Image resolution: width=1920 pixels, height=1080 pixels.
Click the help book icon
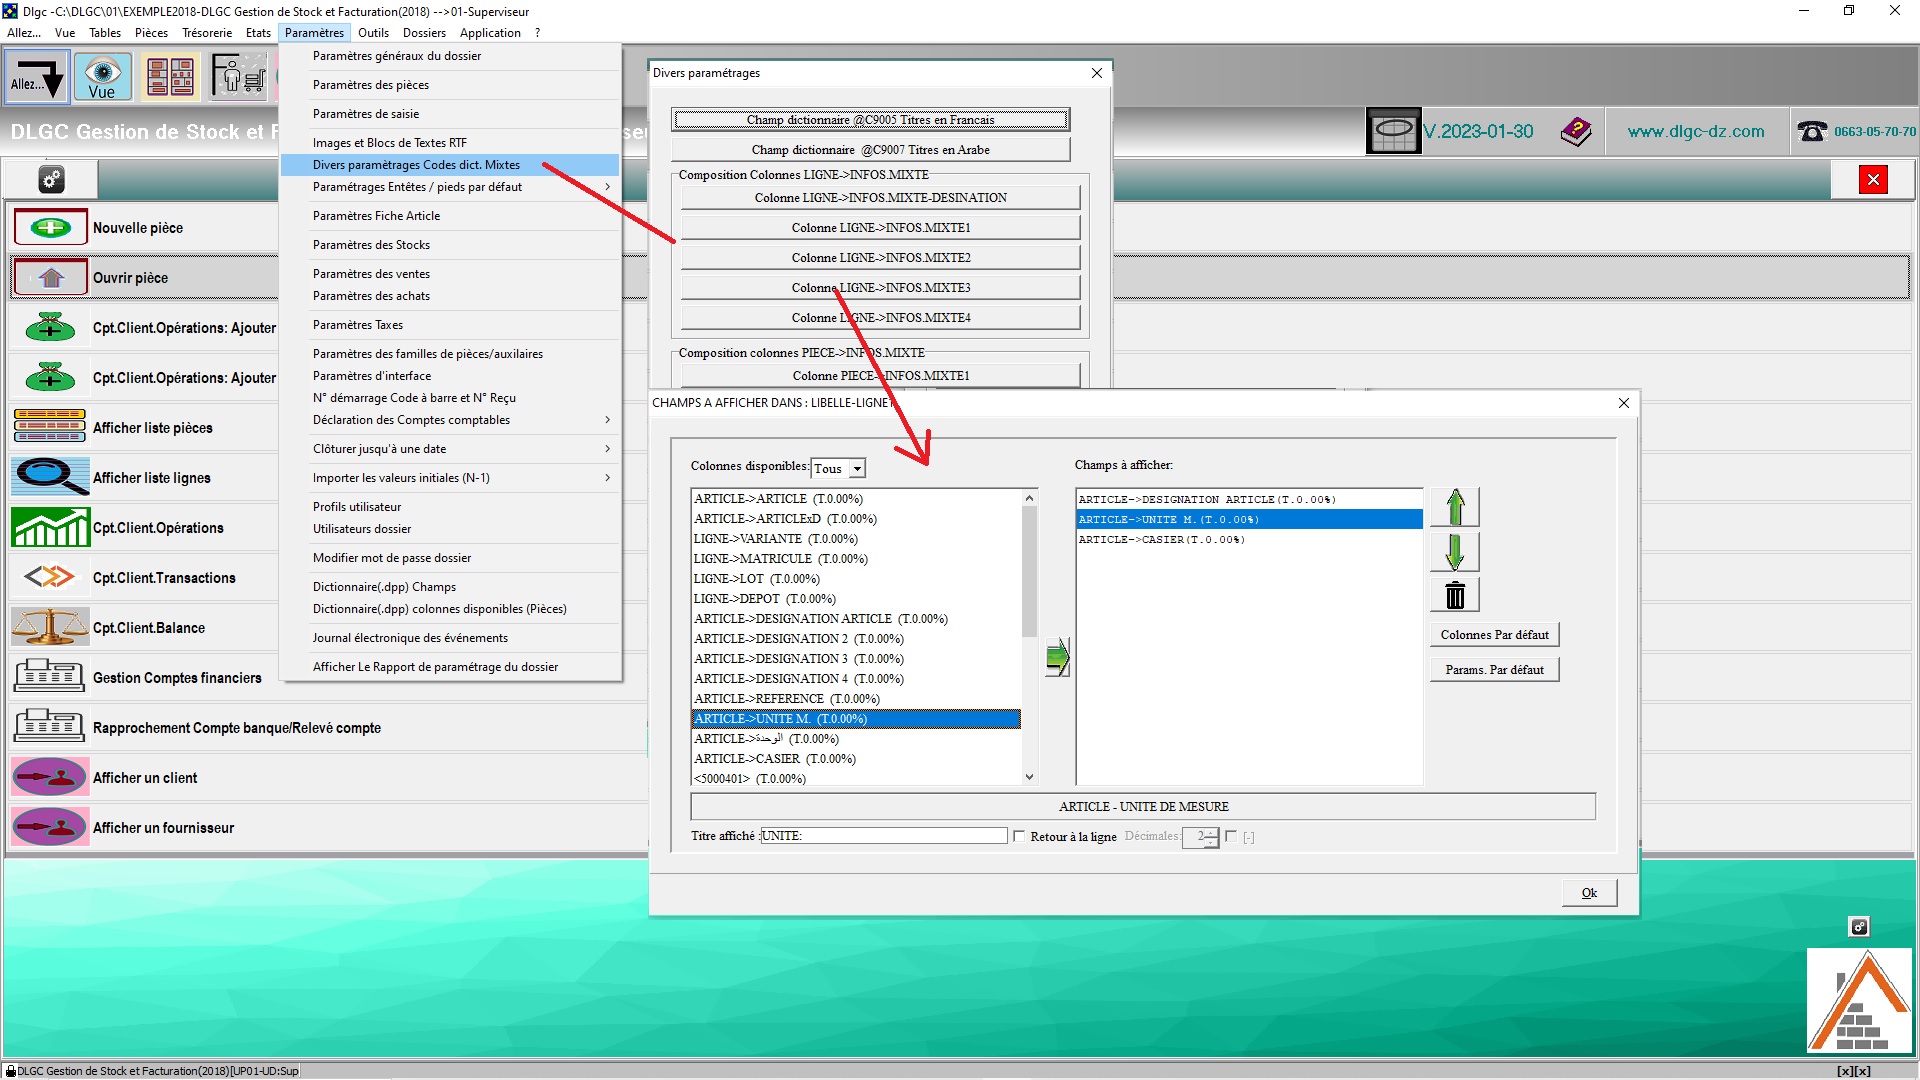click(1576, 131)
